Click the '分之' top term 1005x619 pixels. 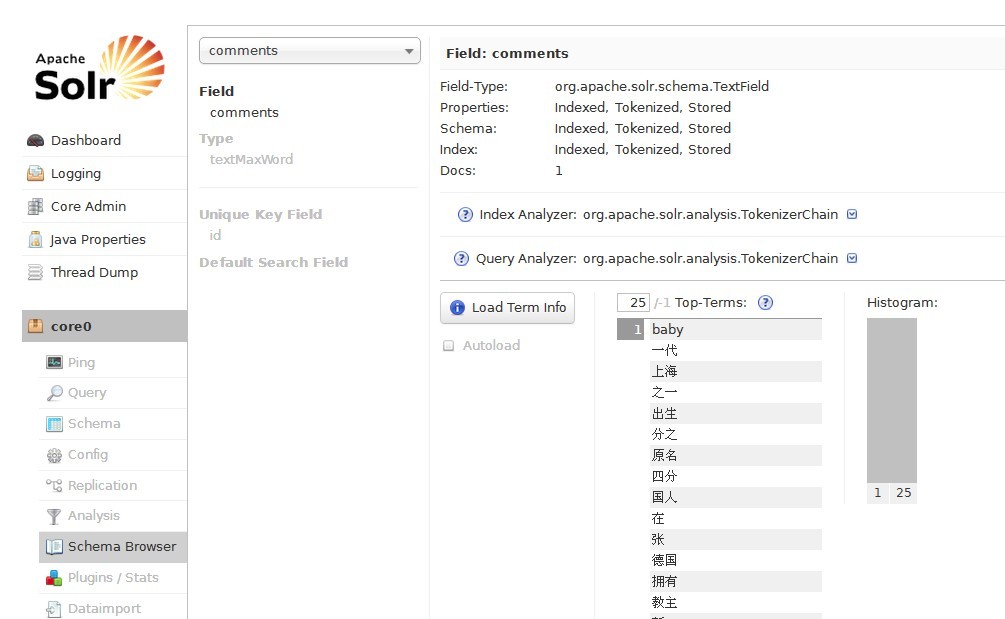[x=665, y=434]
